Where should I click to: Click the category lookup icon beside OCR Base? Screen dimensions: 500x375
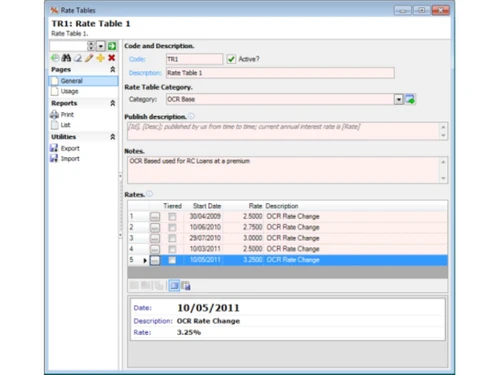410,99
